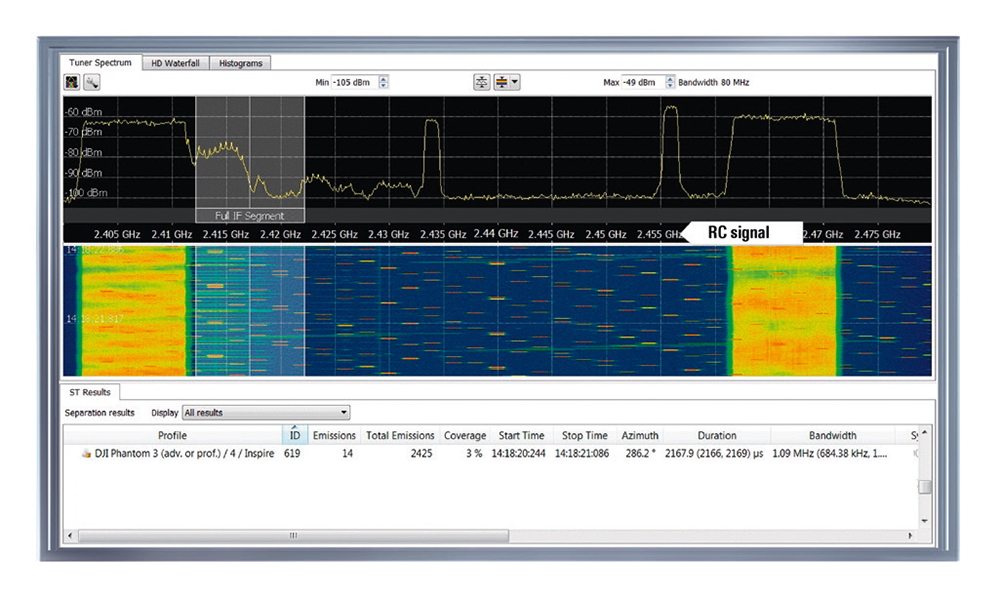Open the Histograms tab
The width and height of the screenshot is (1000, 598).
(x=240, y=63)
